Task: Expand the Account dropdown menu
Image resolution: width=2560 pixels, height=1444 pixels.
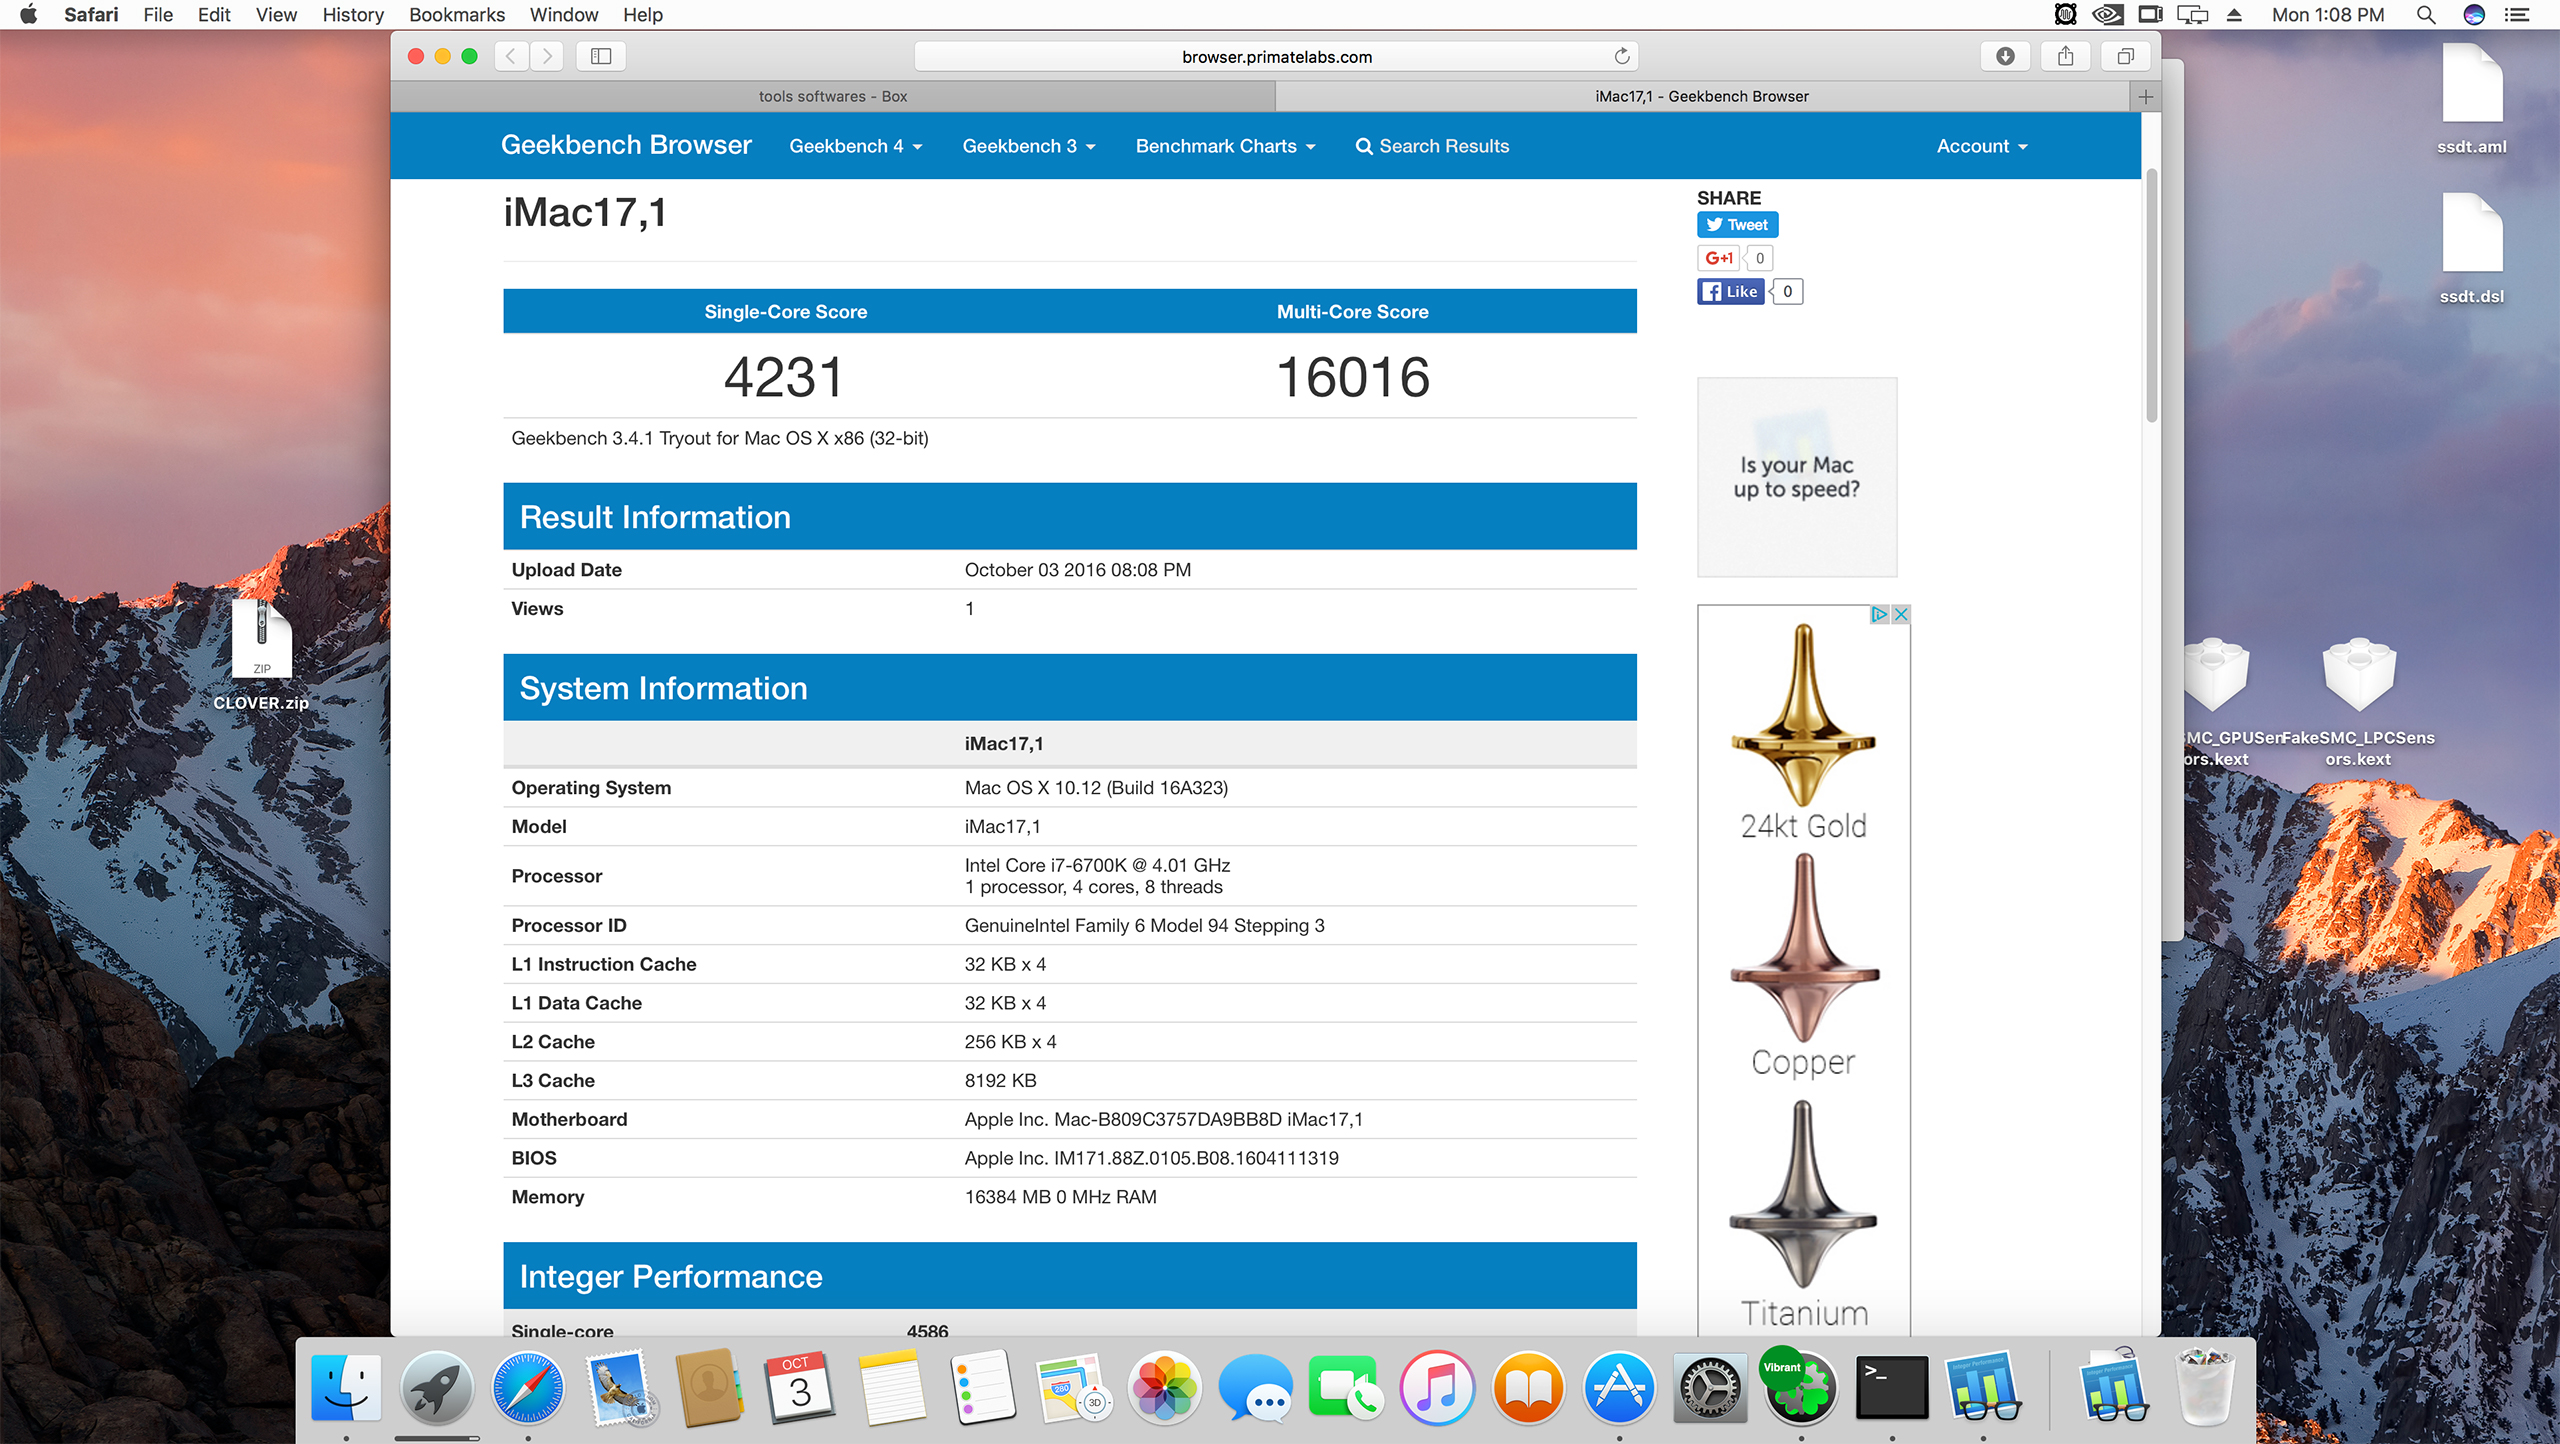Action: click(1981, 146)
